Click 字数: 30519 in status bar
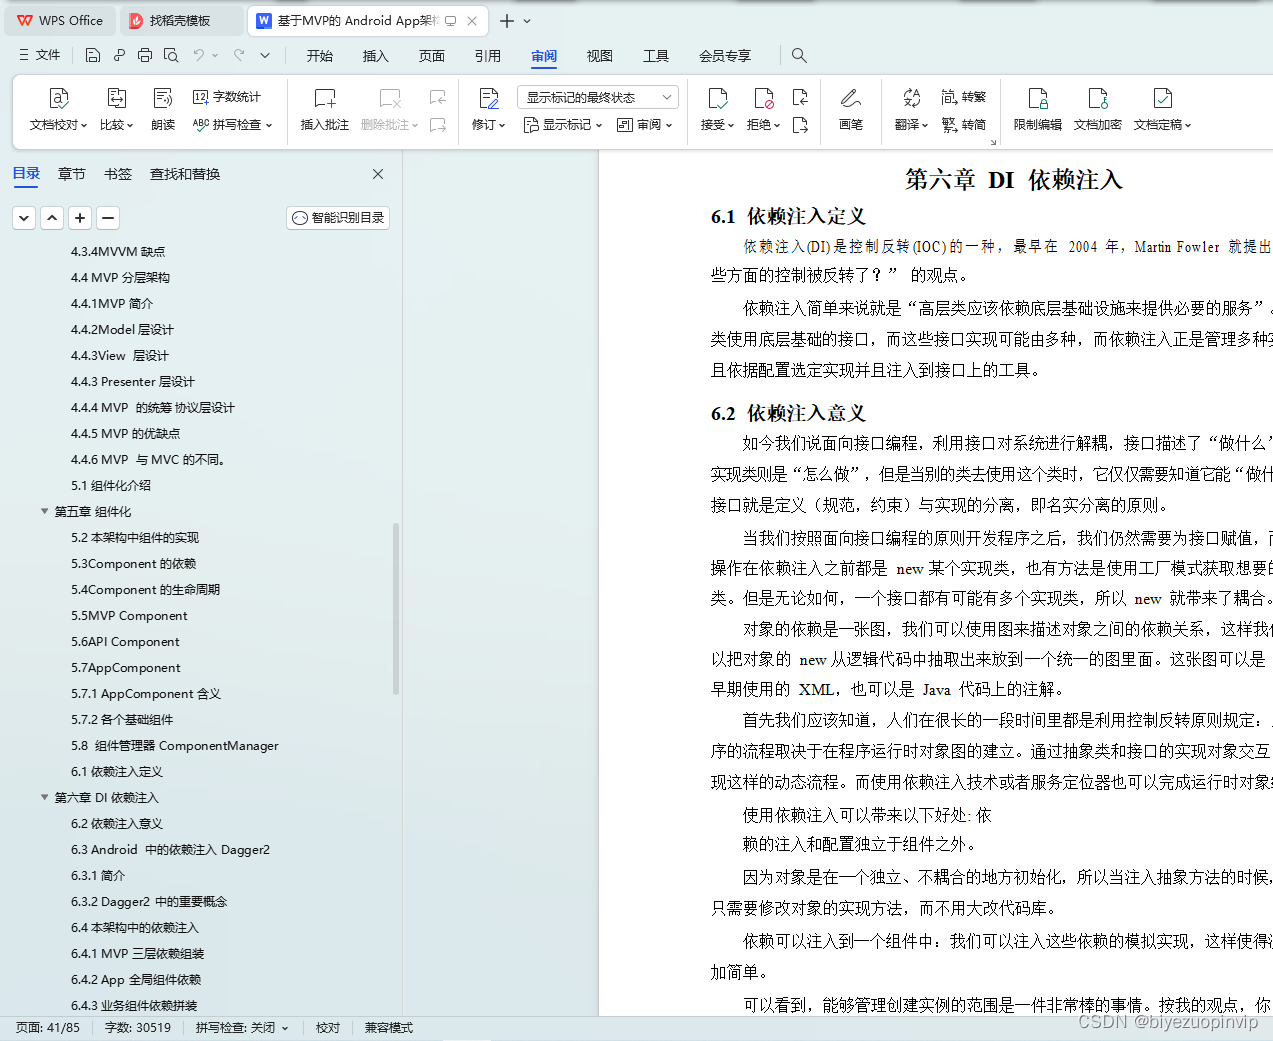1273x1041 pixels. (138, 1027)
